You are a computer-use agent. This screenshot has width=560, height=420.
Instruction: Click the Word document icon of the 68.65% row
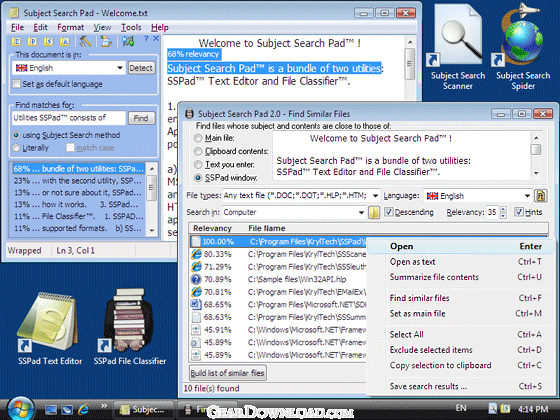196,304
